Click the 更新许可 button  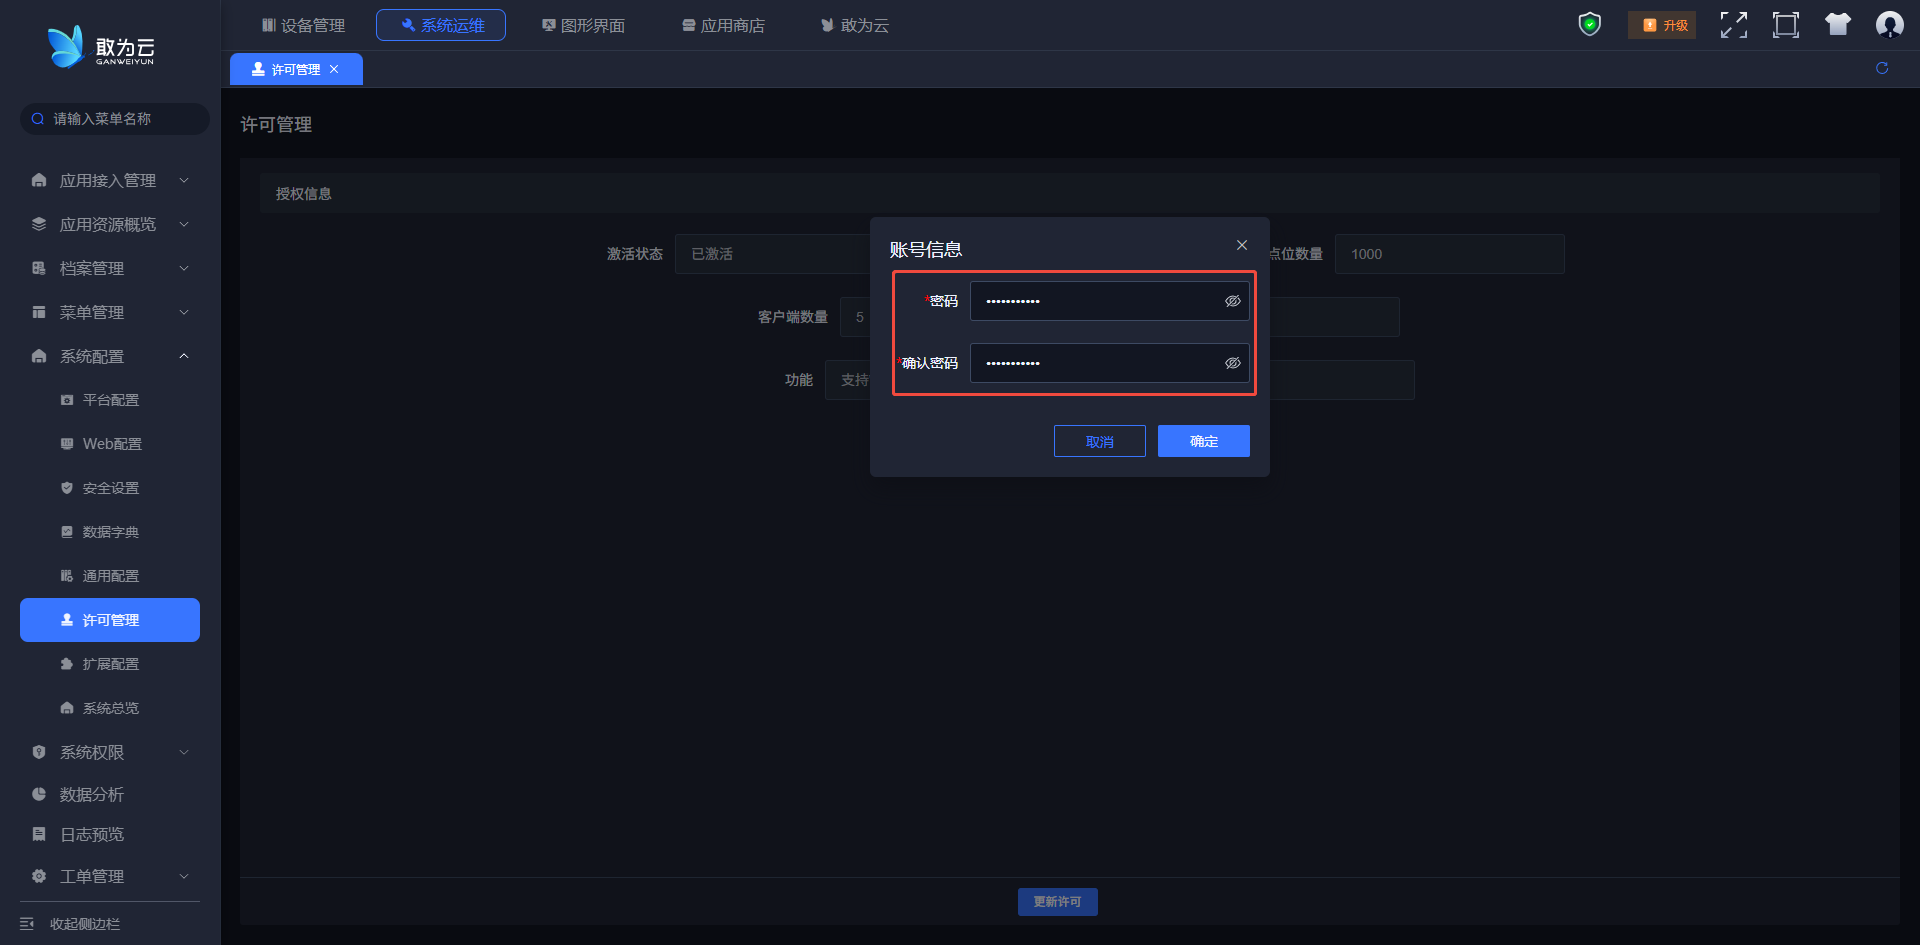pyautogui.click(x=1058, y=902)
